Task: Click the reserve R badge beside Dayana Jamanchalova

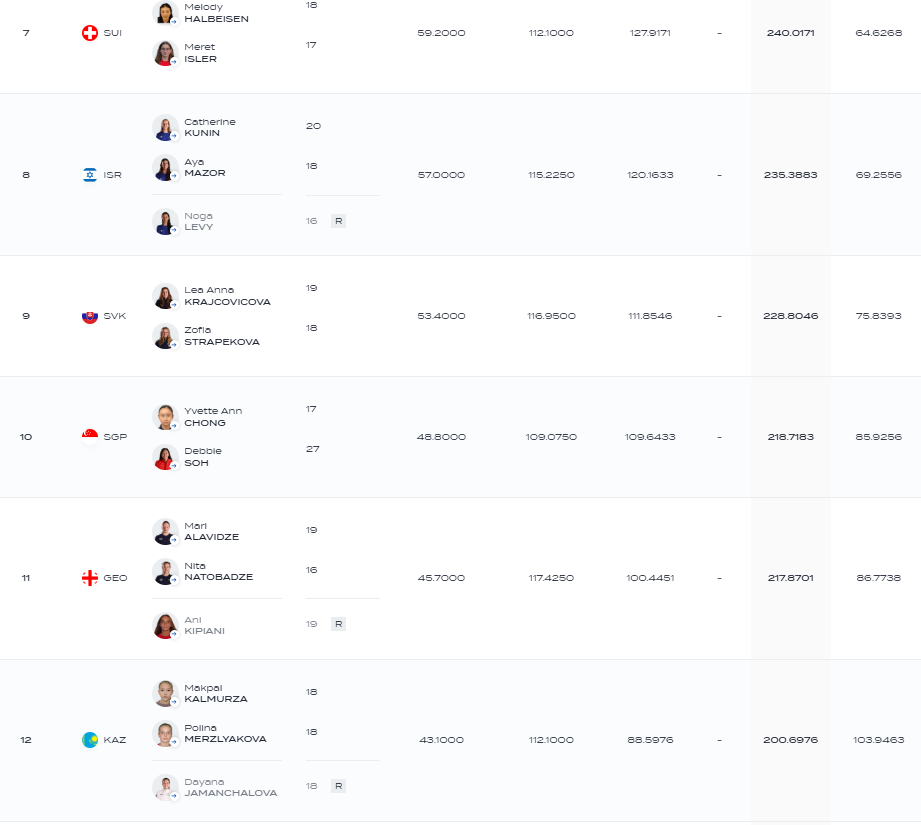Action: (x=338, y=786)
